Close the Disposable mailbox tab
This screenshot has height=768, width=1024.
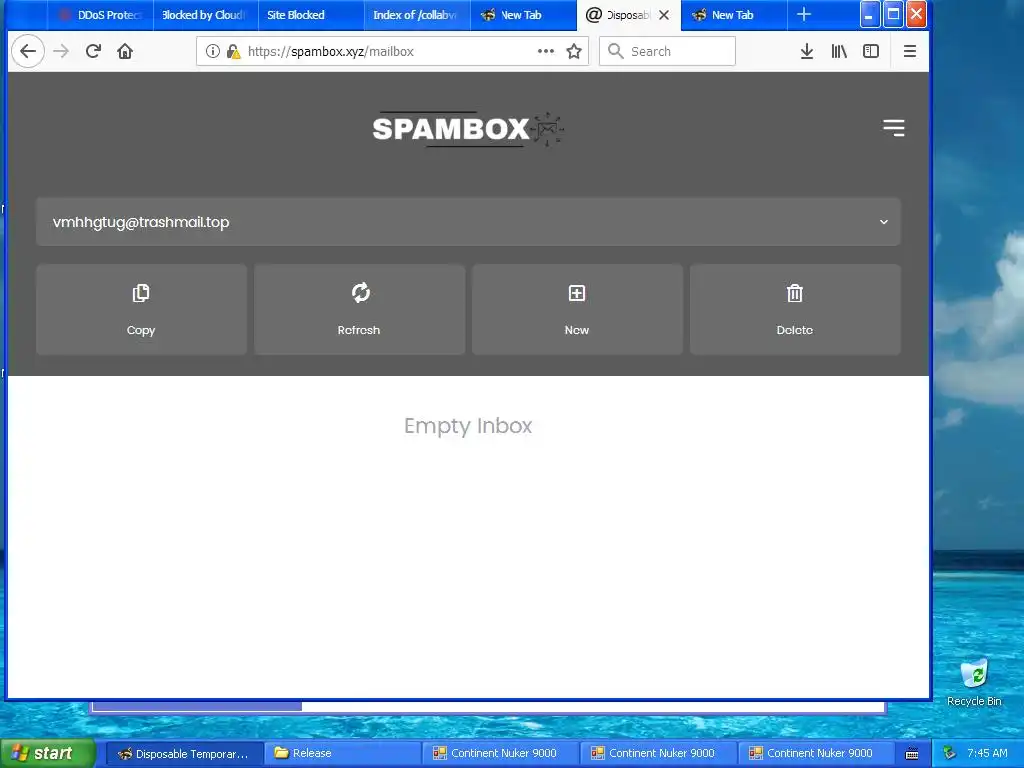point(664,15)
